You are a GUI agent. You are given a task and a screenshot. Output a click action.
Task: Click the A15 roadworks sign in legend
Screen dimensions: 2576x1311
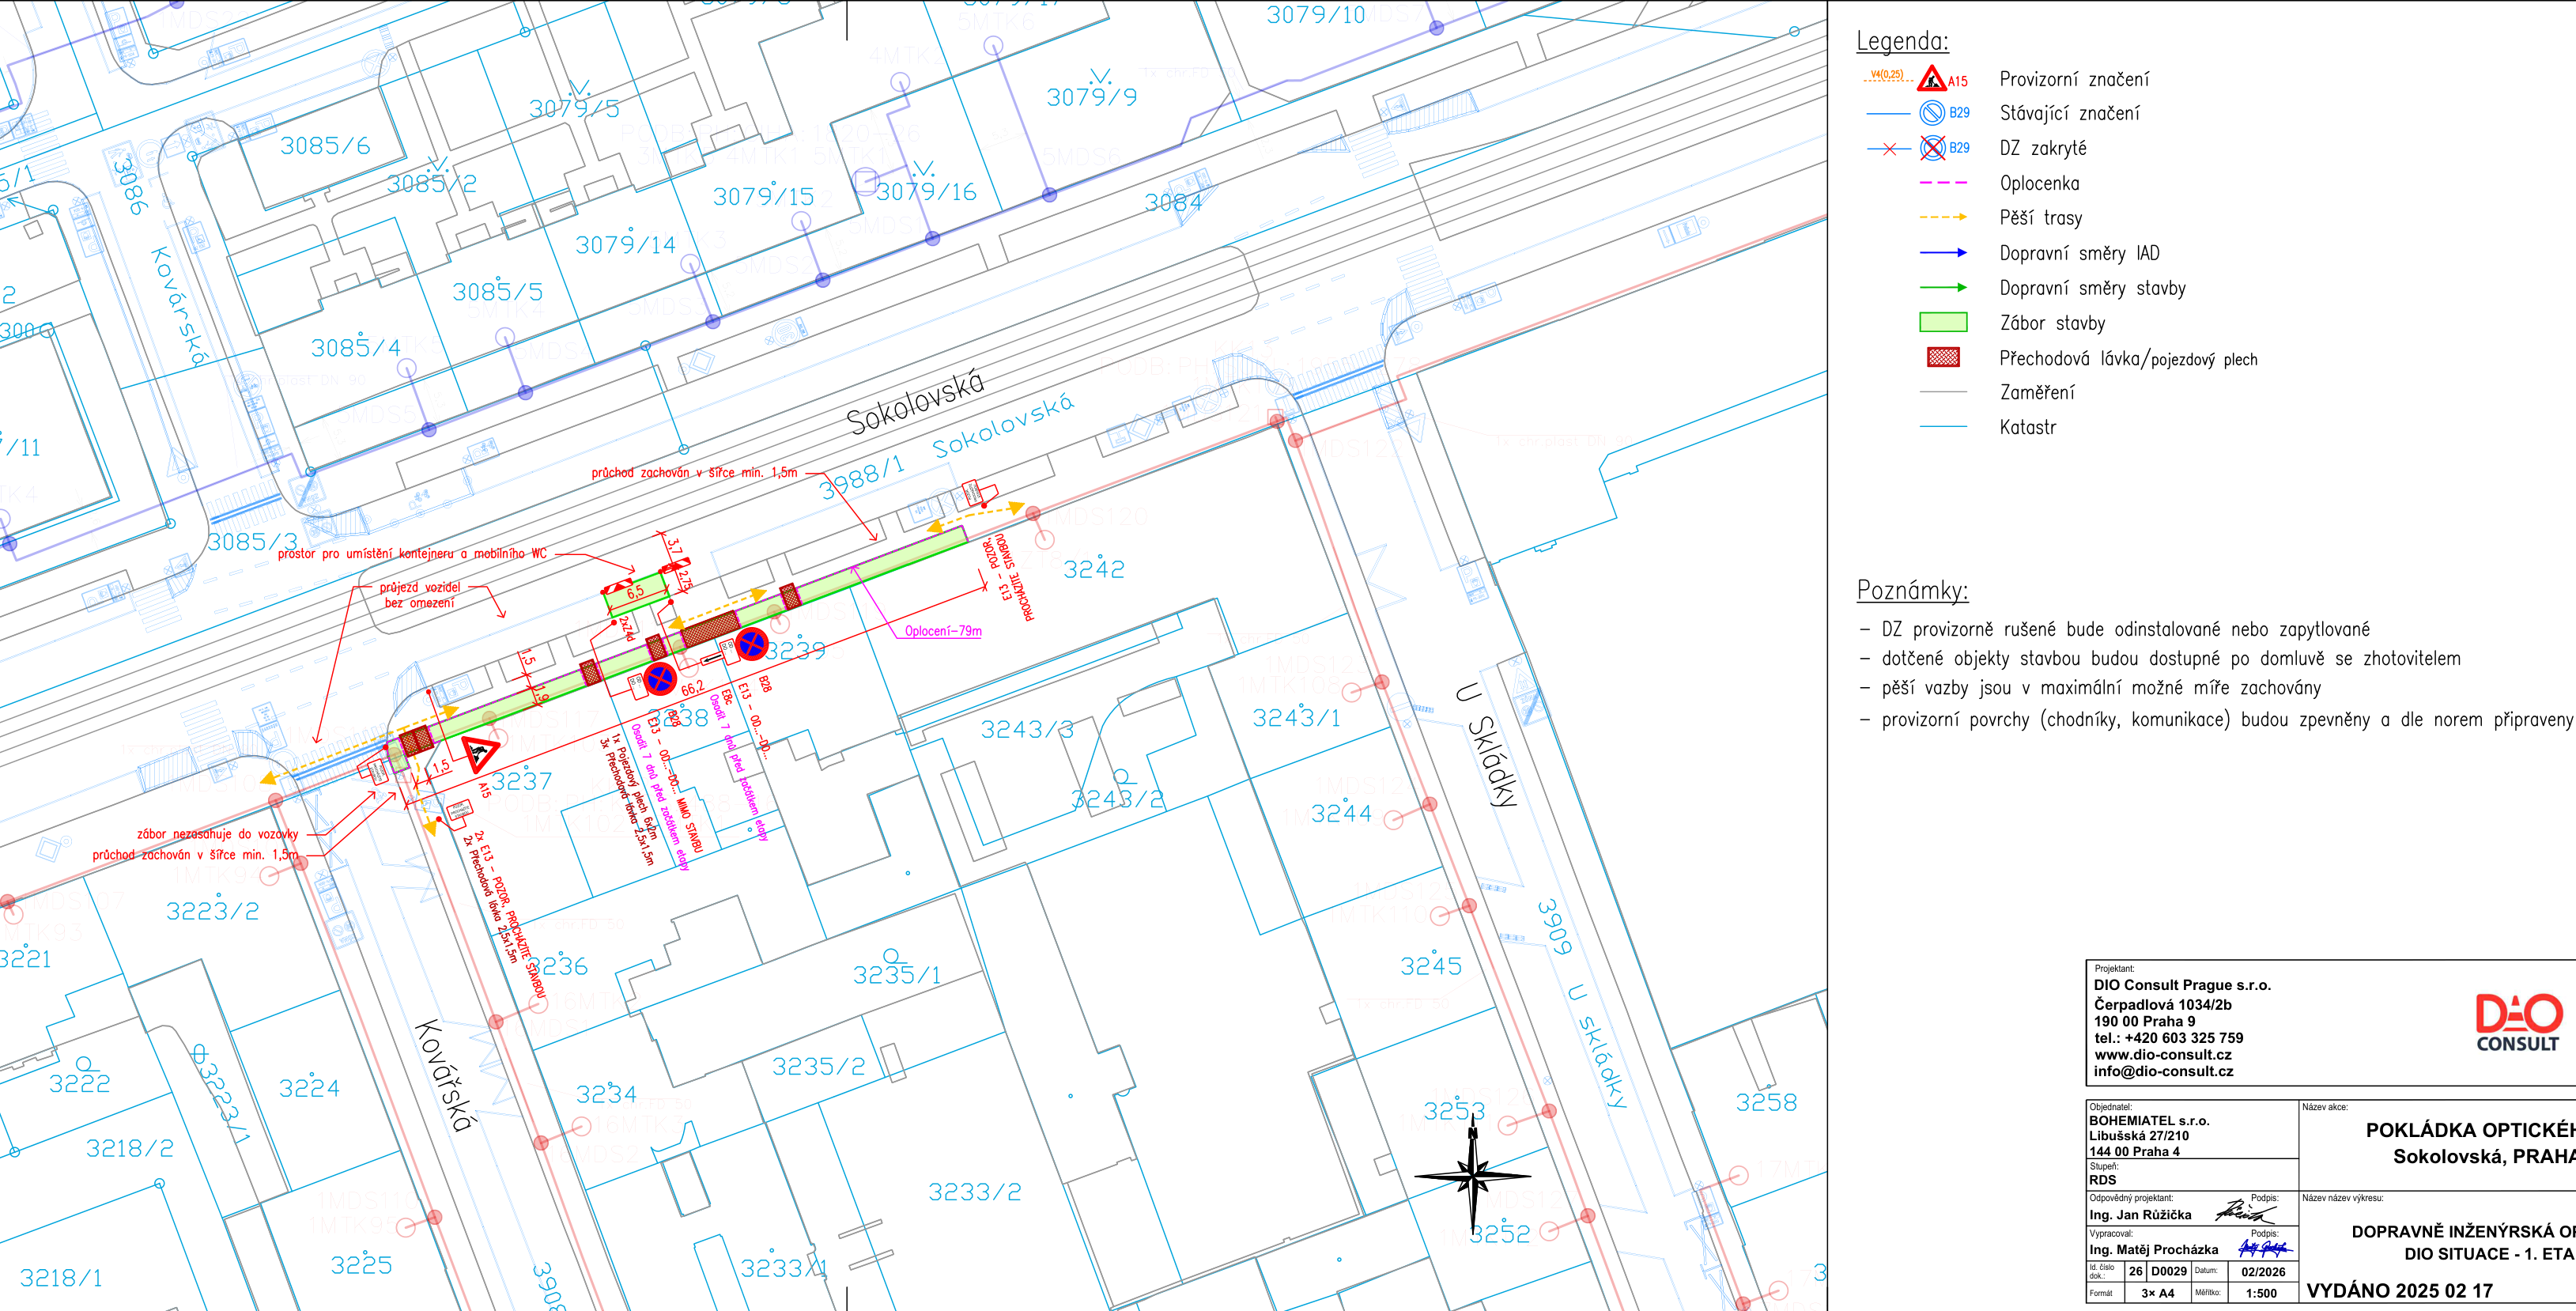pyautogui.click(x=1931, y=79)
